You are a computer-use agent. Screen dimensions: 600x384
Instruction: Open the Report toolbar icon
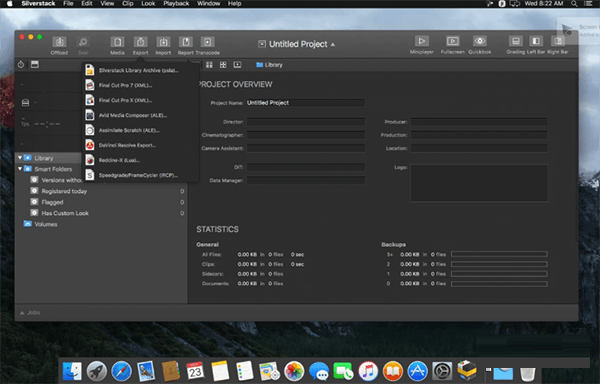coord(186,42)
